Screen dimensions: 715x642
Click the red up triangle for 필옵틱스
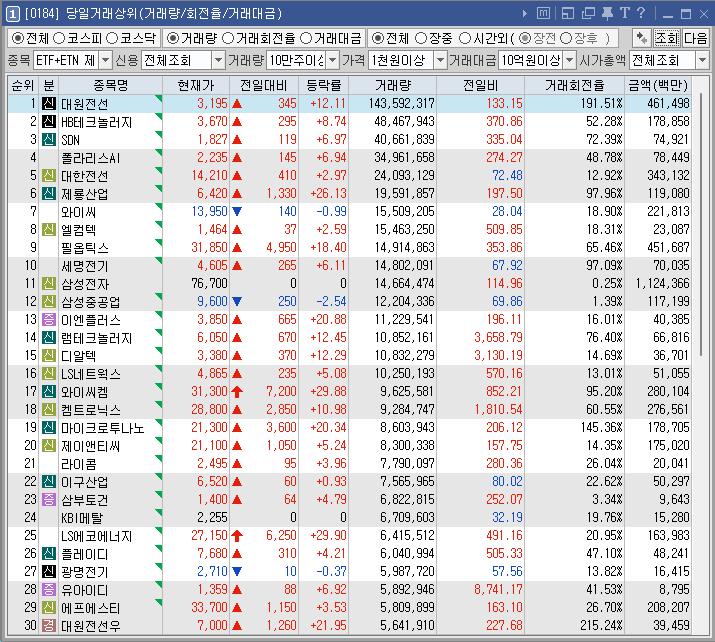pos(237,248)
